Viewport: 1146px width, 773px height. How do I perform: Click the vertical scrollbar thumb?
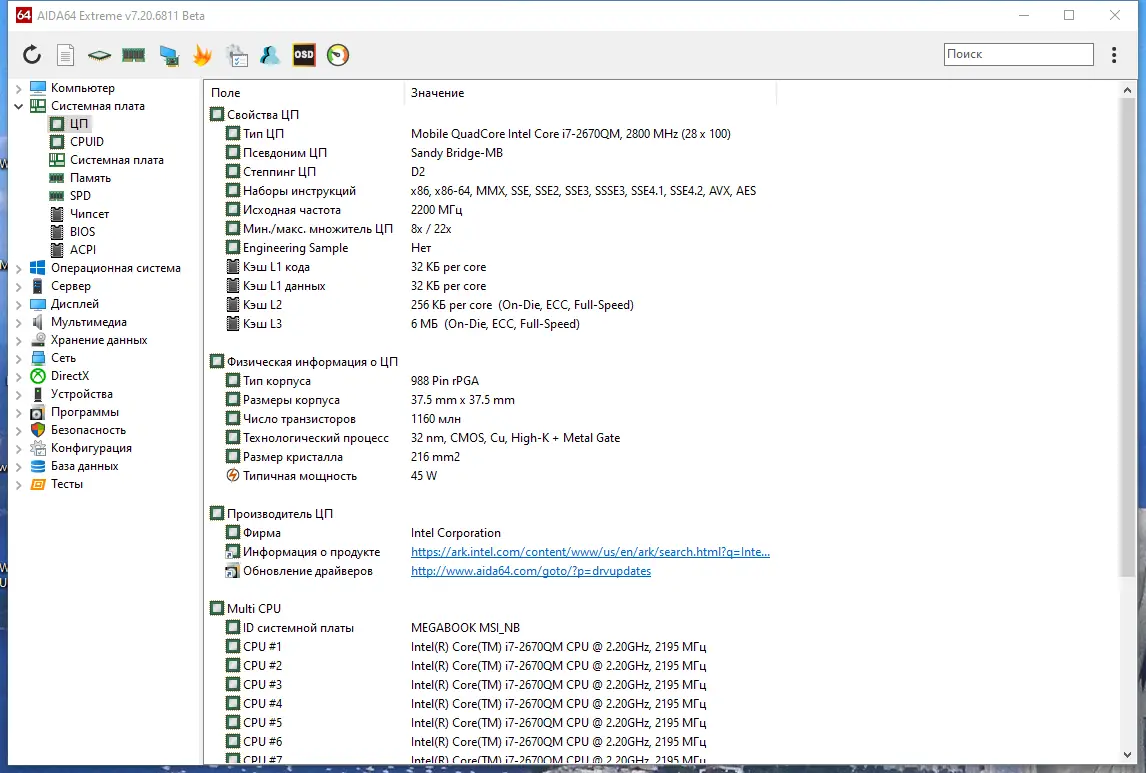pyautogui.click(x=1127, y=336)
